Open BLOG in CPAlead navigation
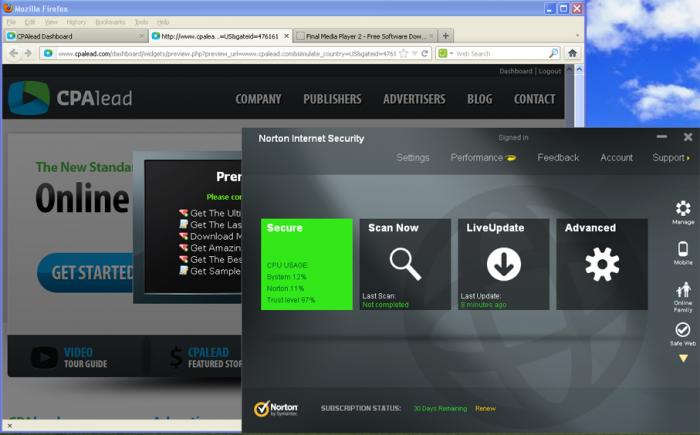The height and width of the screenshot is (435, 700). point(479,99)
